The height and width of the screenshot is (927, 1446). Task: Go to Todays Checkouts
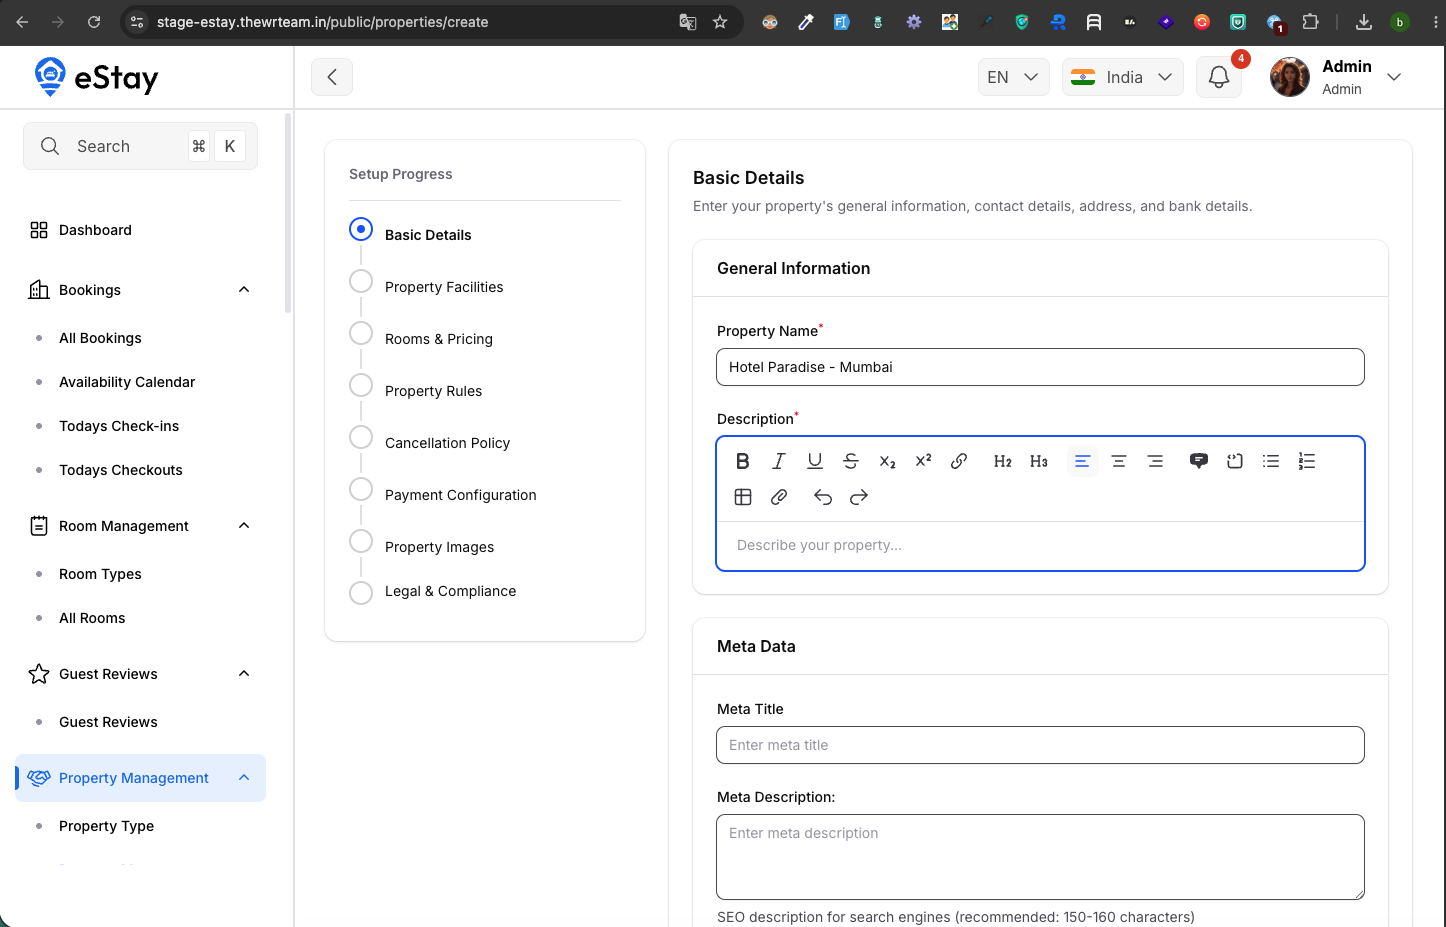coord(121,470)
